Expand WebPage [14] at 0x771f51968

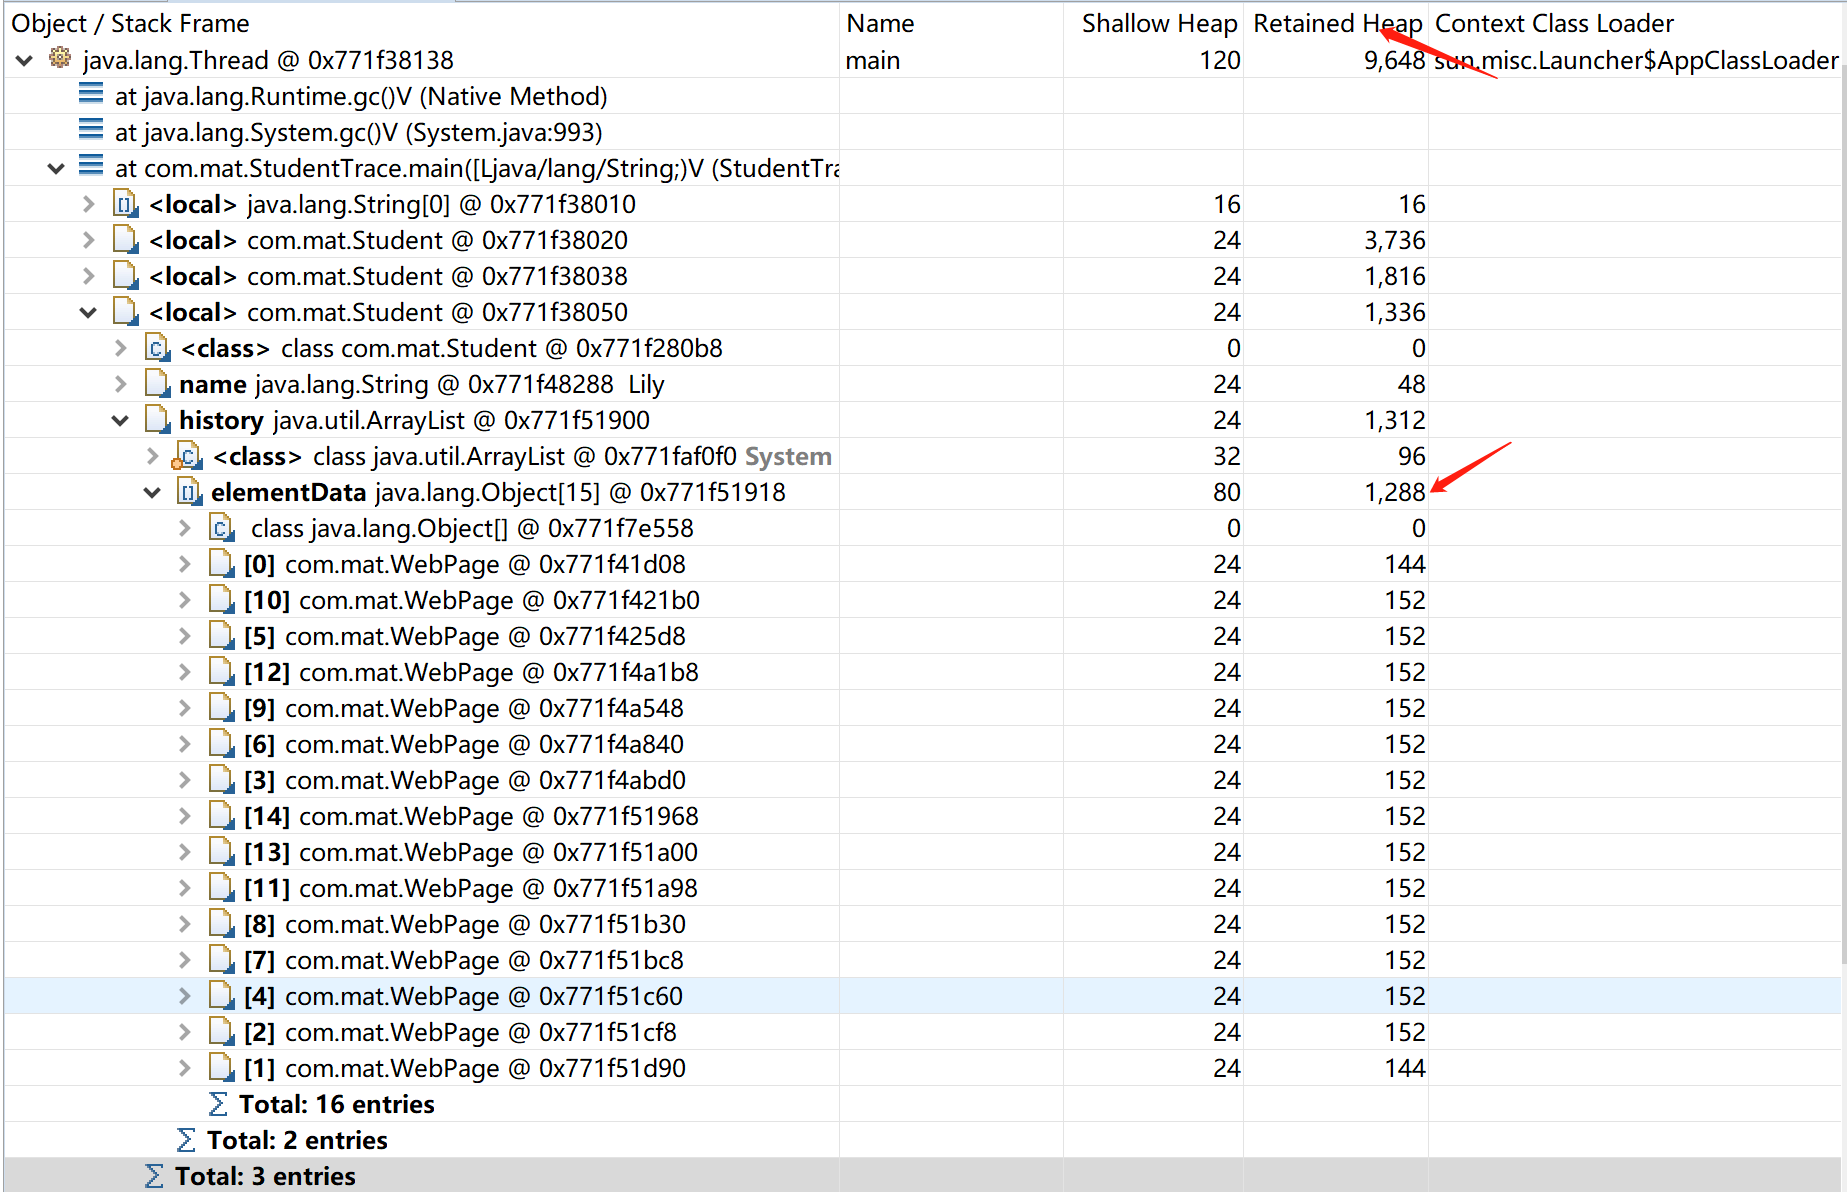pos(185,816)
